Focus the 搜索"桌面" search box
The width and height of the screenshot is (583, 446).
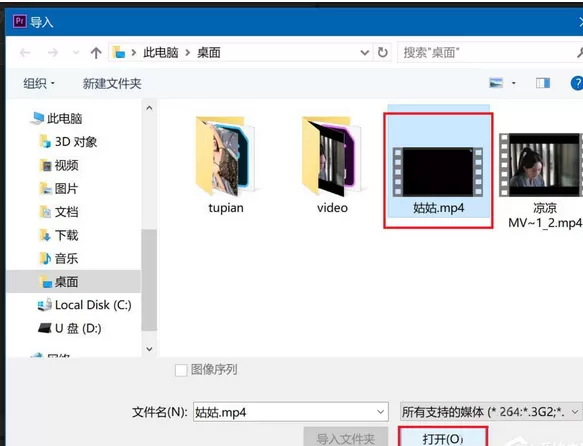click(x=490, y=52)
